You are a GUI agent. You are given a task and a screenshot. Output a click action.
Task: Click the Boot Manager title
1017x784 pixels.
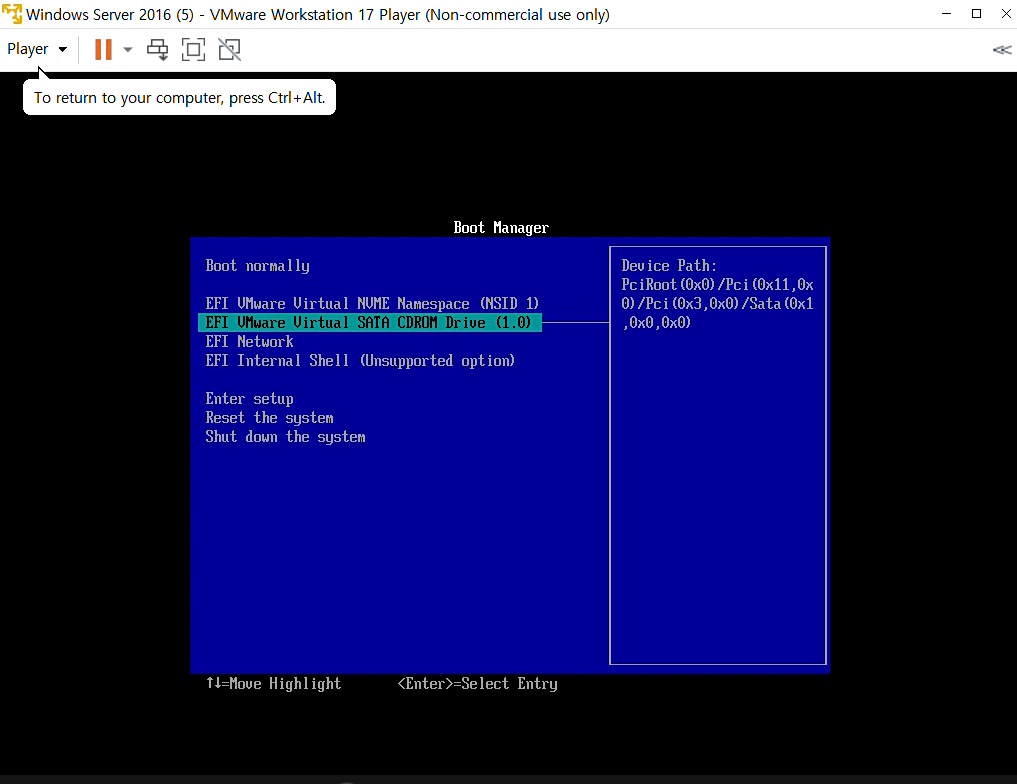501,228
